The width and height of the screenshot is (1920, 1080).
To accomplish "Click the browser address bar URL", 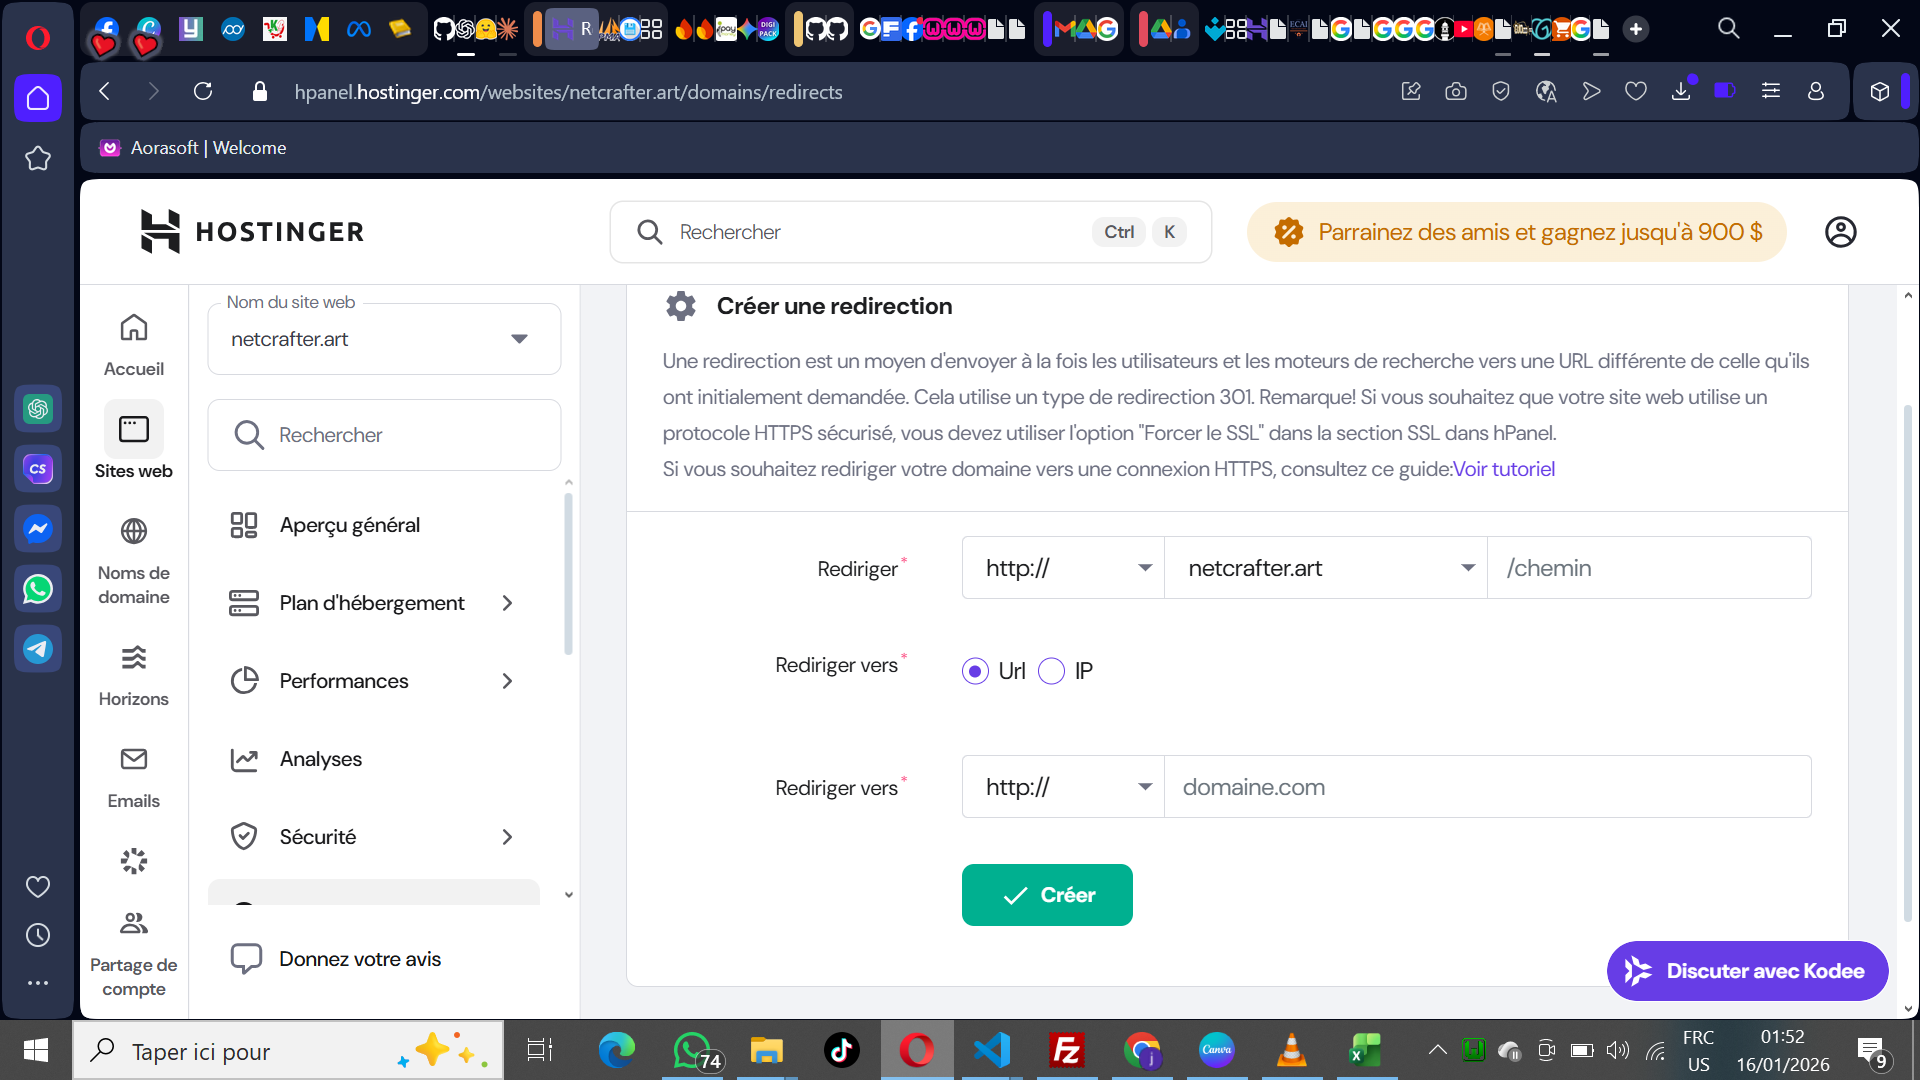I will pyautogui.click(x=568, y=92).
